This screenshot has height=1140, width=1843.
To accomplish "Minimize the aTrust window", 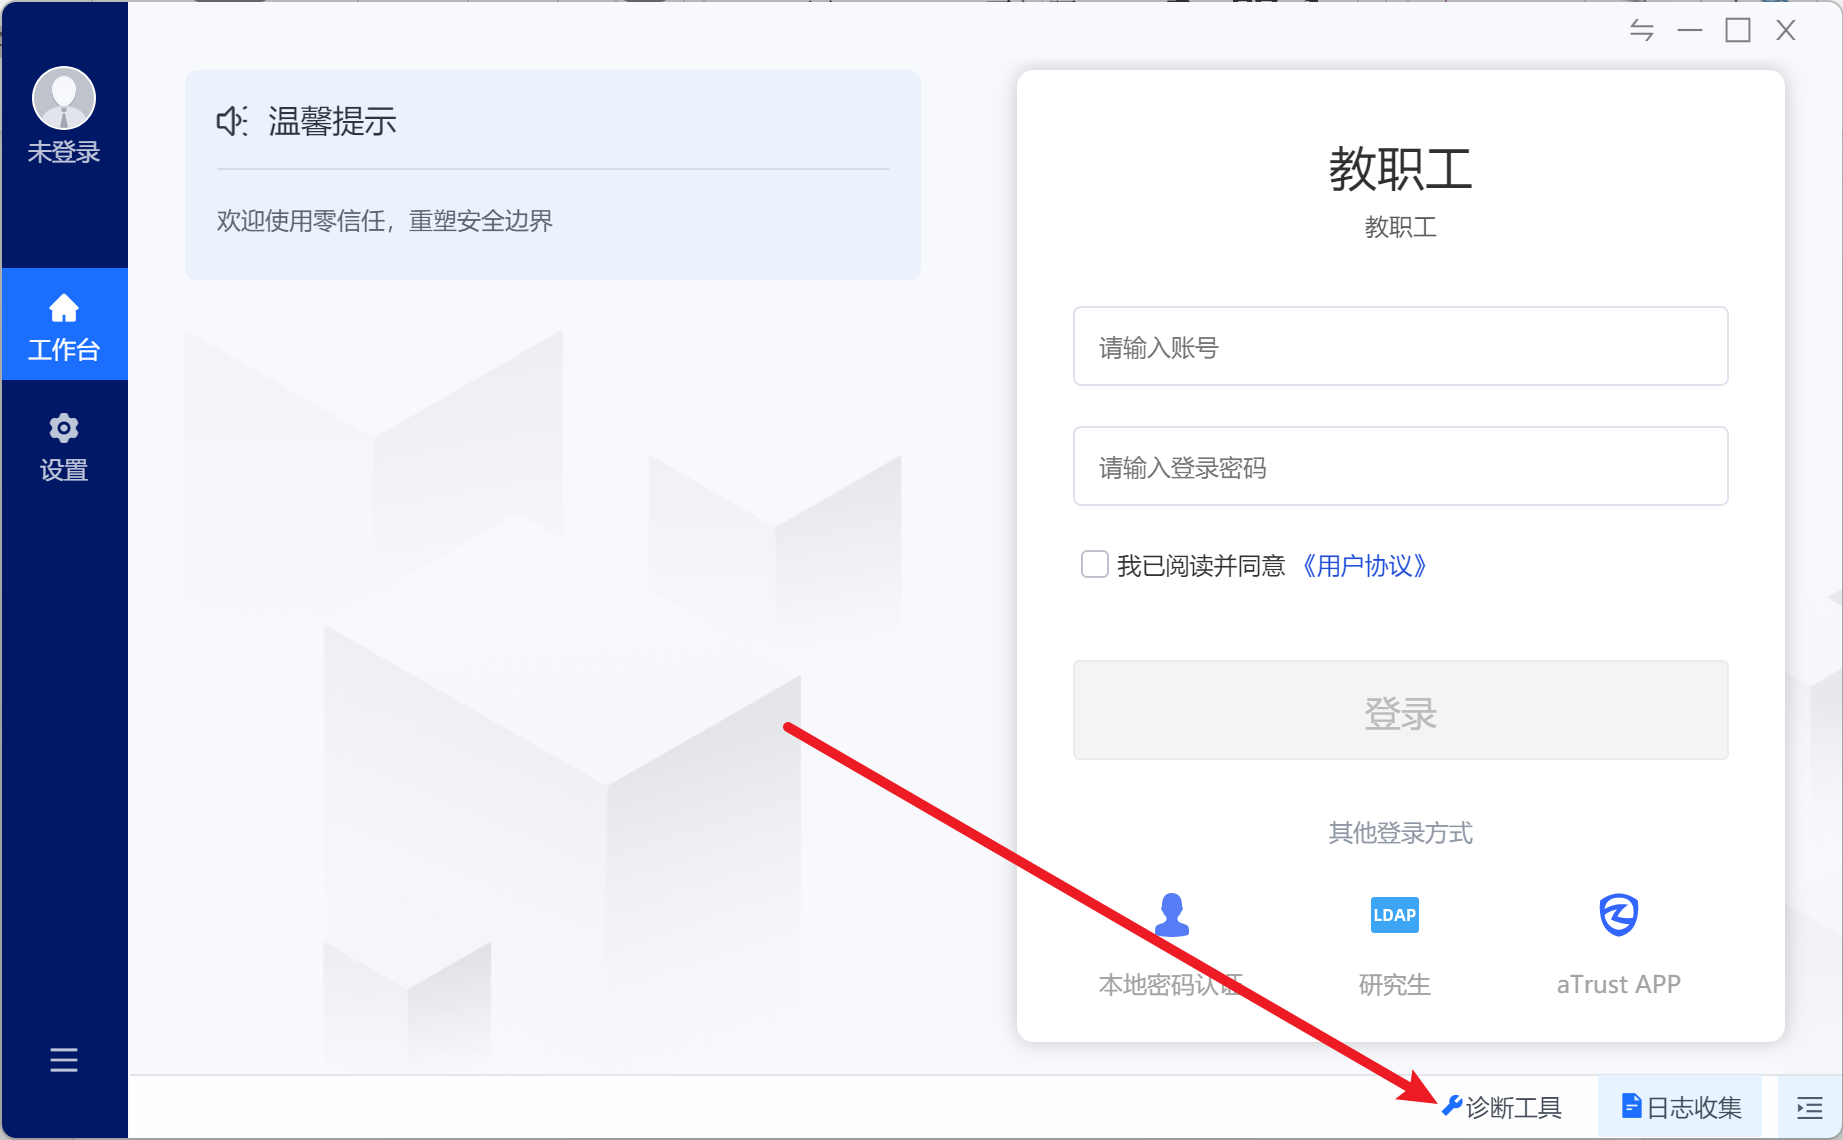I will tap(1690, 31).
